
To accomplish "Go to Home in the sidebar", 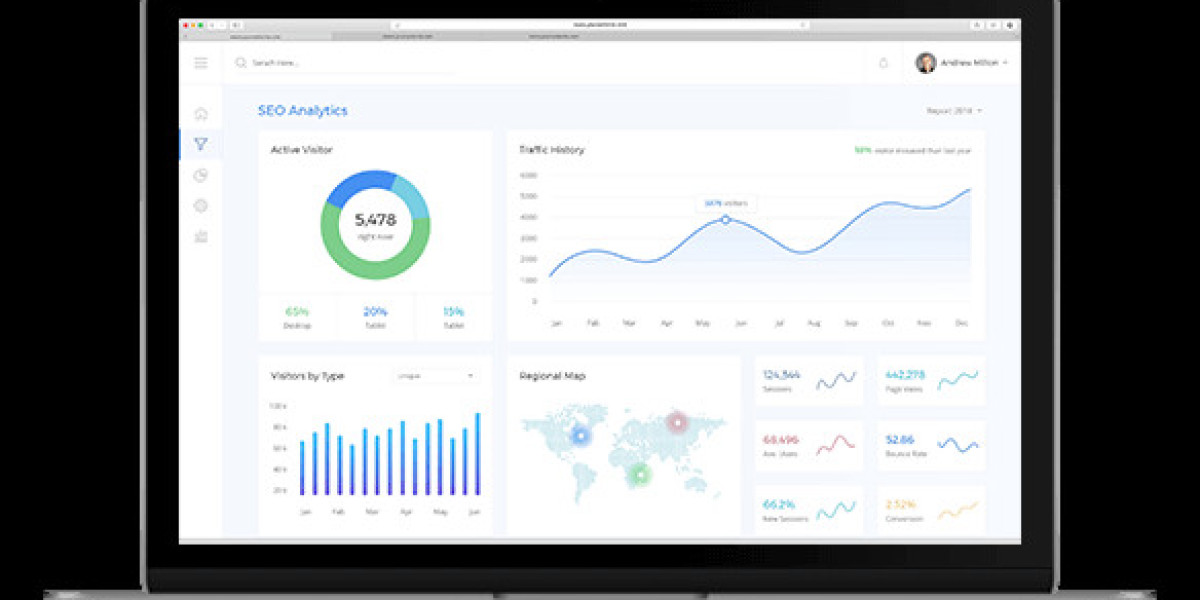I will 201,113.
